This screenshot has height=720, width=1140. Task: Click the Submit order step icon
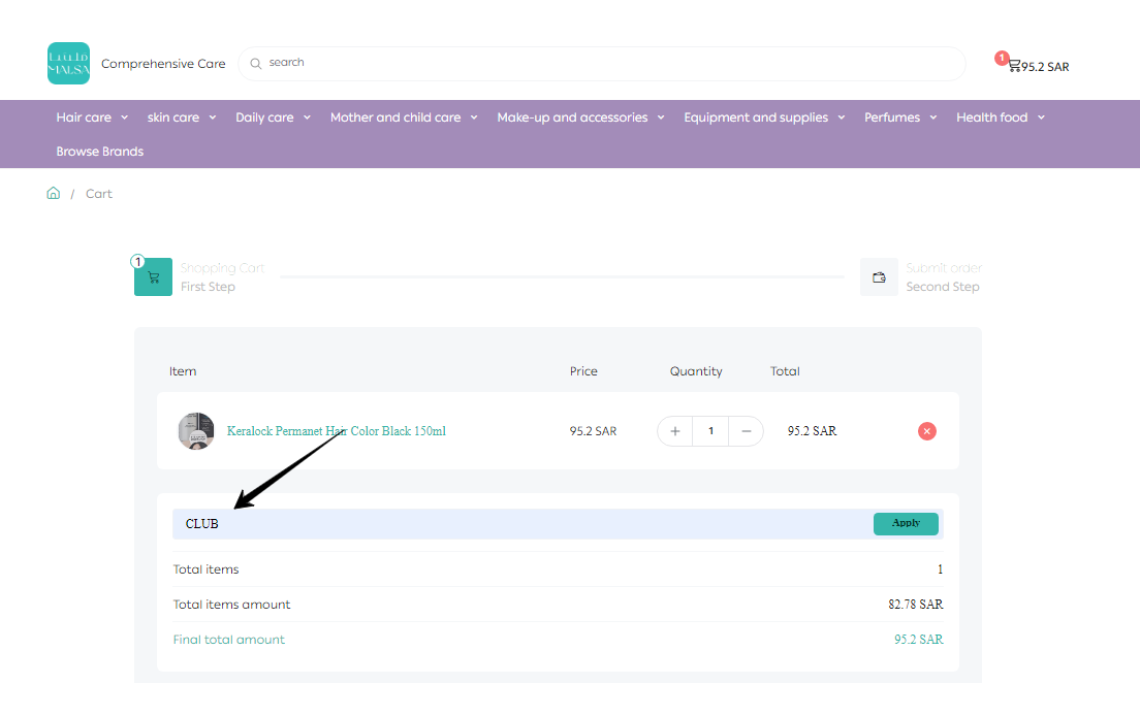coord(878,277)
